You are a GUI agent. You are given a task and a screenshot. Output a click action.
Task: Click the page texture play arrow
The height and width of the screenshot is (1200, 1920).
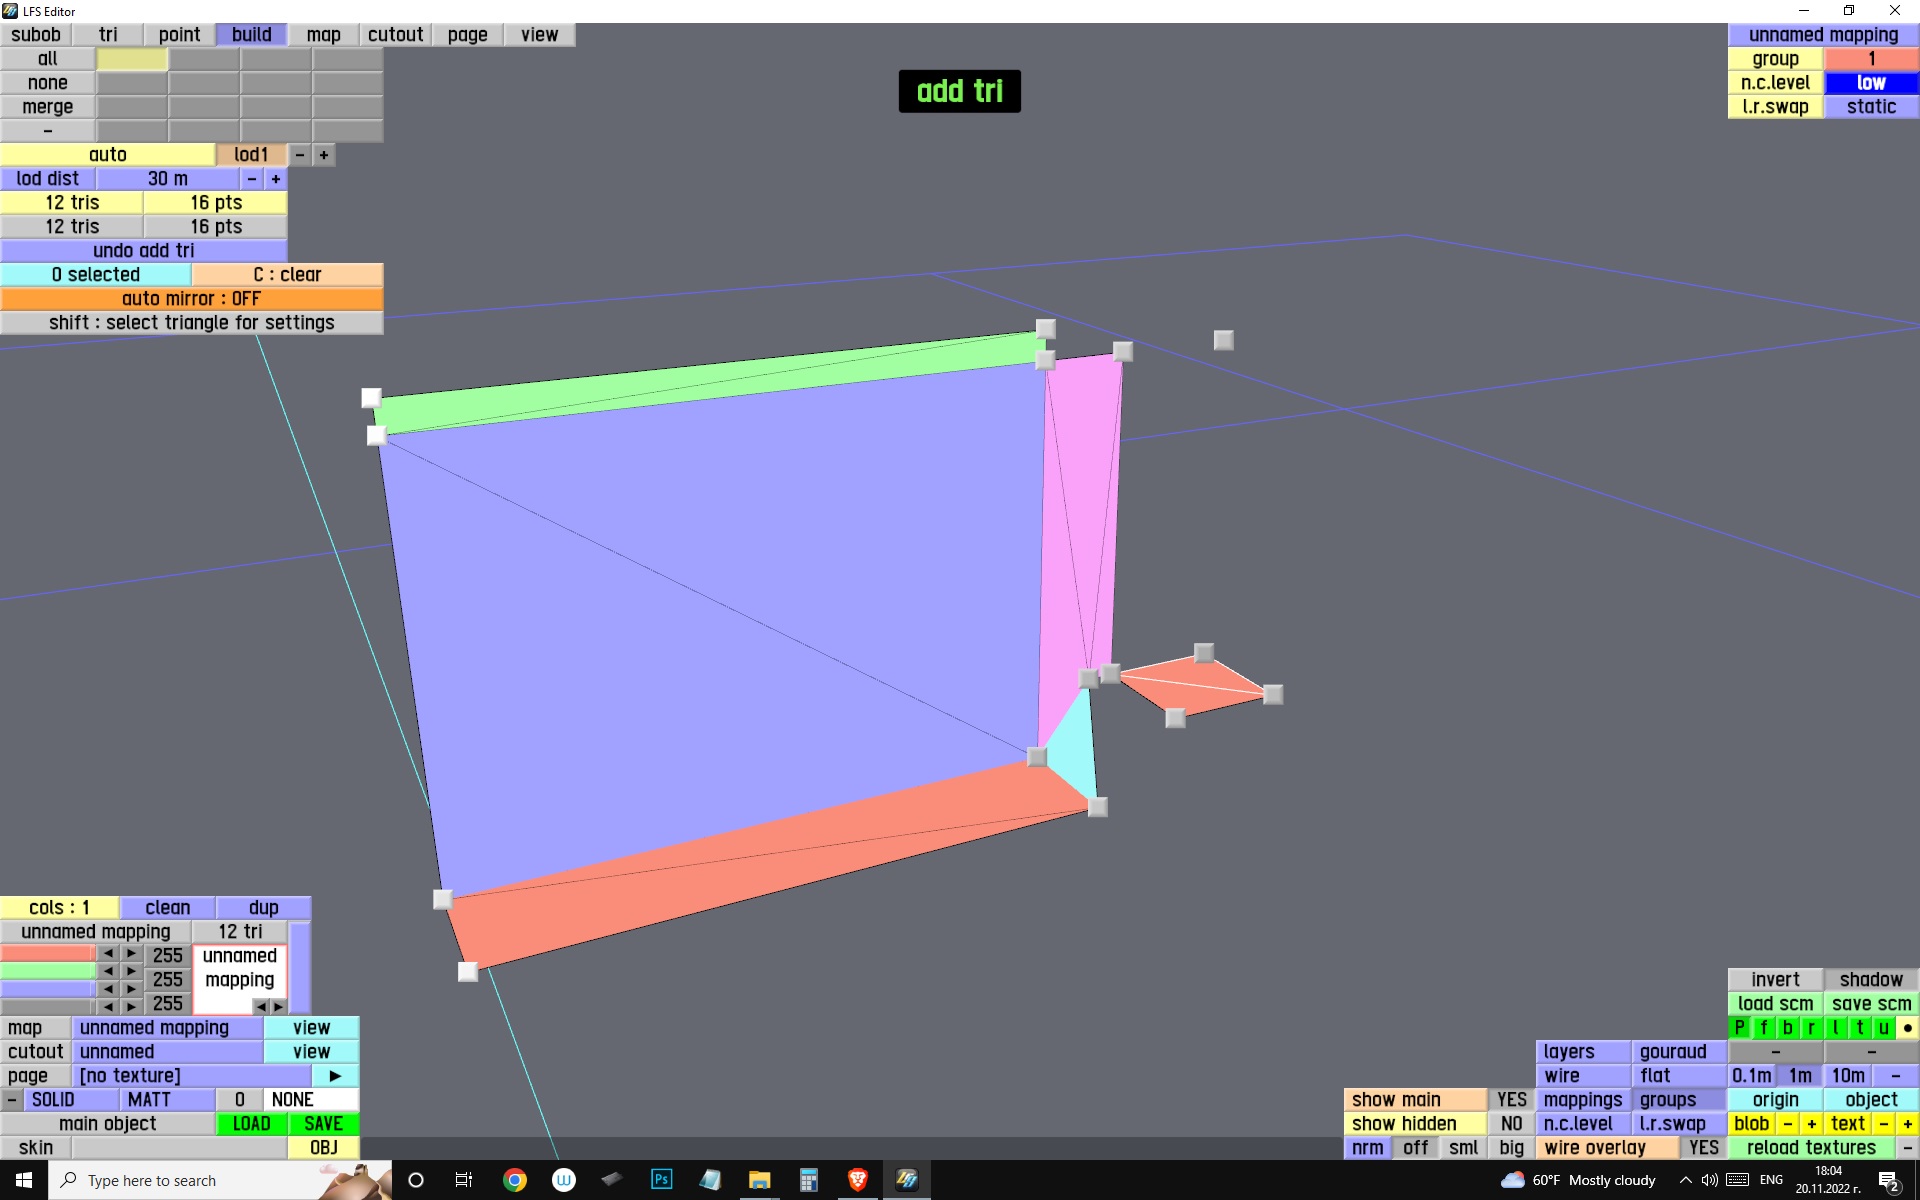coord(335,1076)
